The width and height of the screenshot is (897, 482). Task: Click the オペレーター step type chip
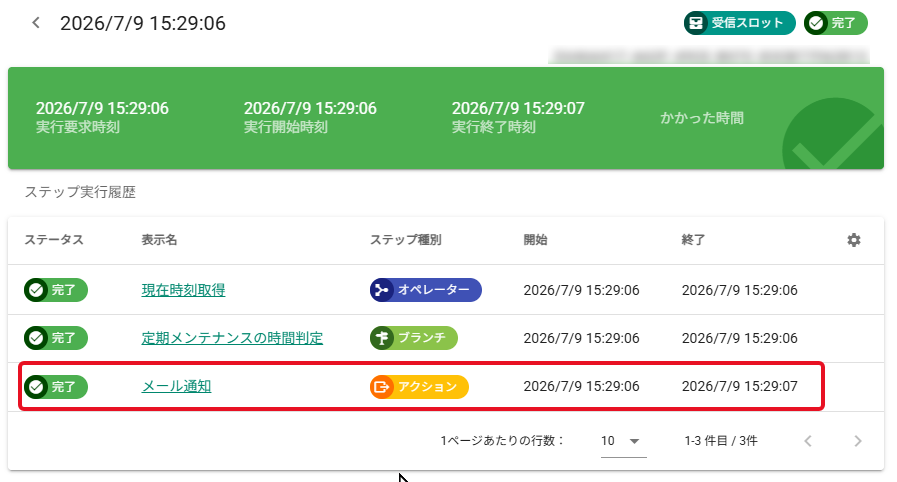tap(426, 290)
